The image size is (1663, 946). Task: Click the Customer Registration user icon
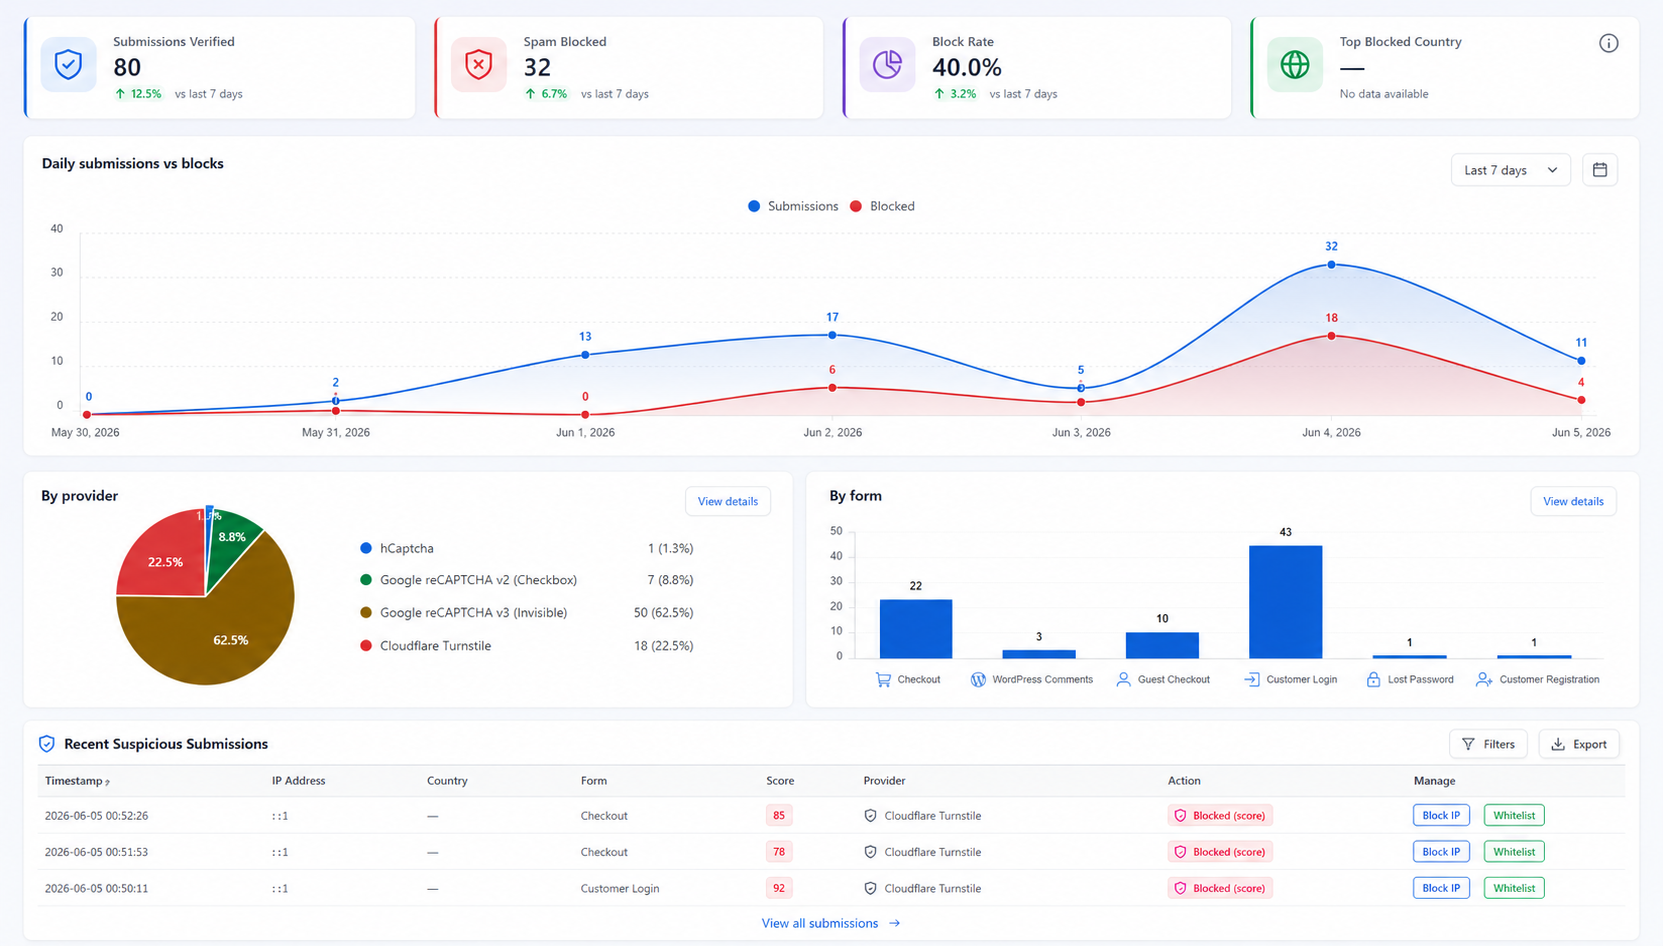click(x=1484, y=680)
